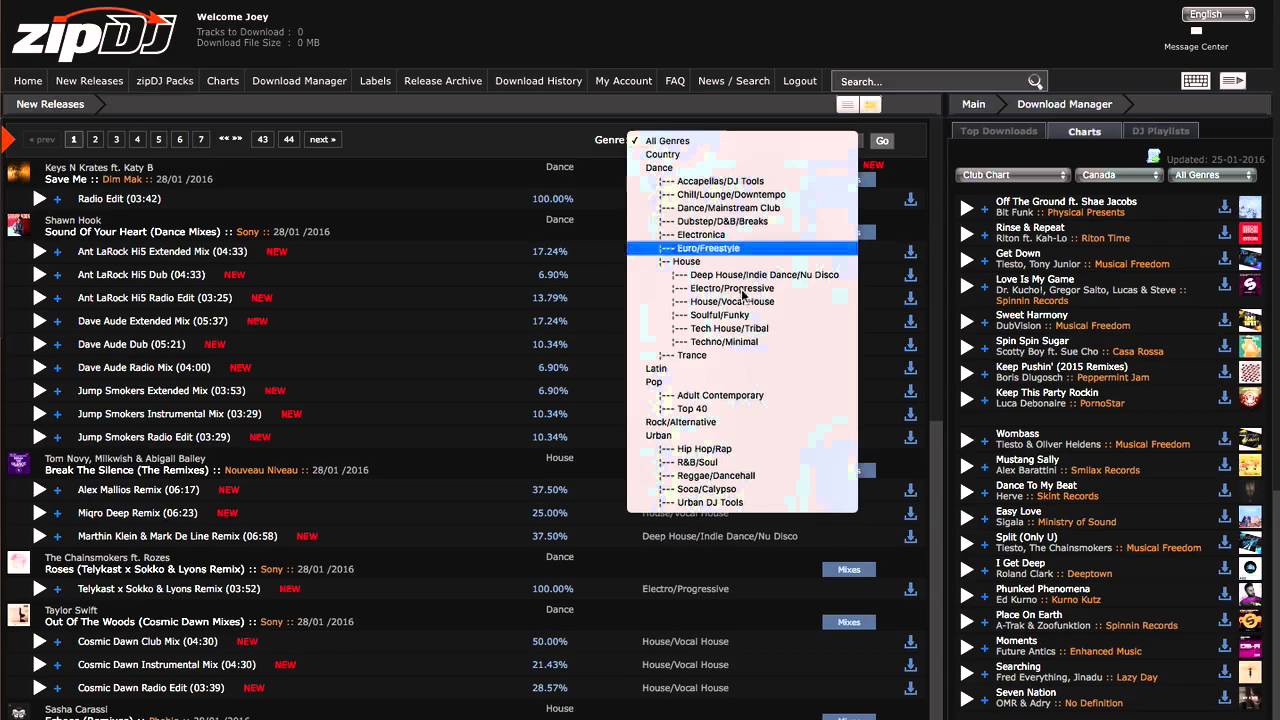Choose Hip Hop/Rap from genre list
Viewport: 1280px width, 720px height.
click(x=742, y=449)
